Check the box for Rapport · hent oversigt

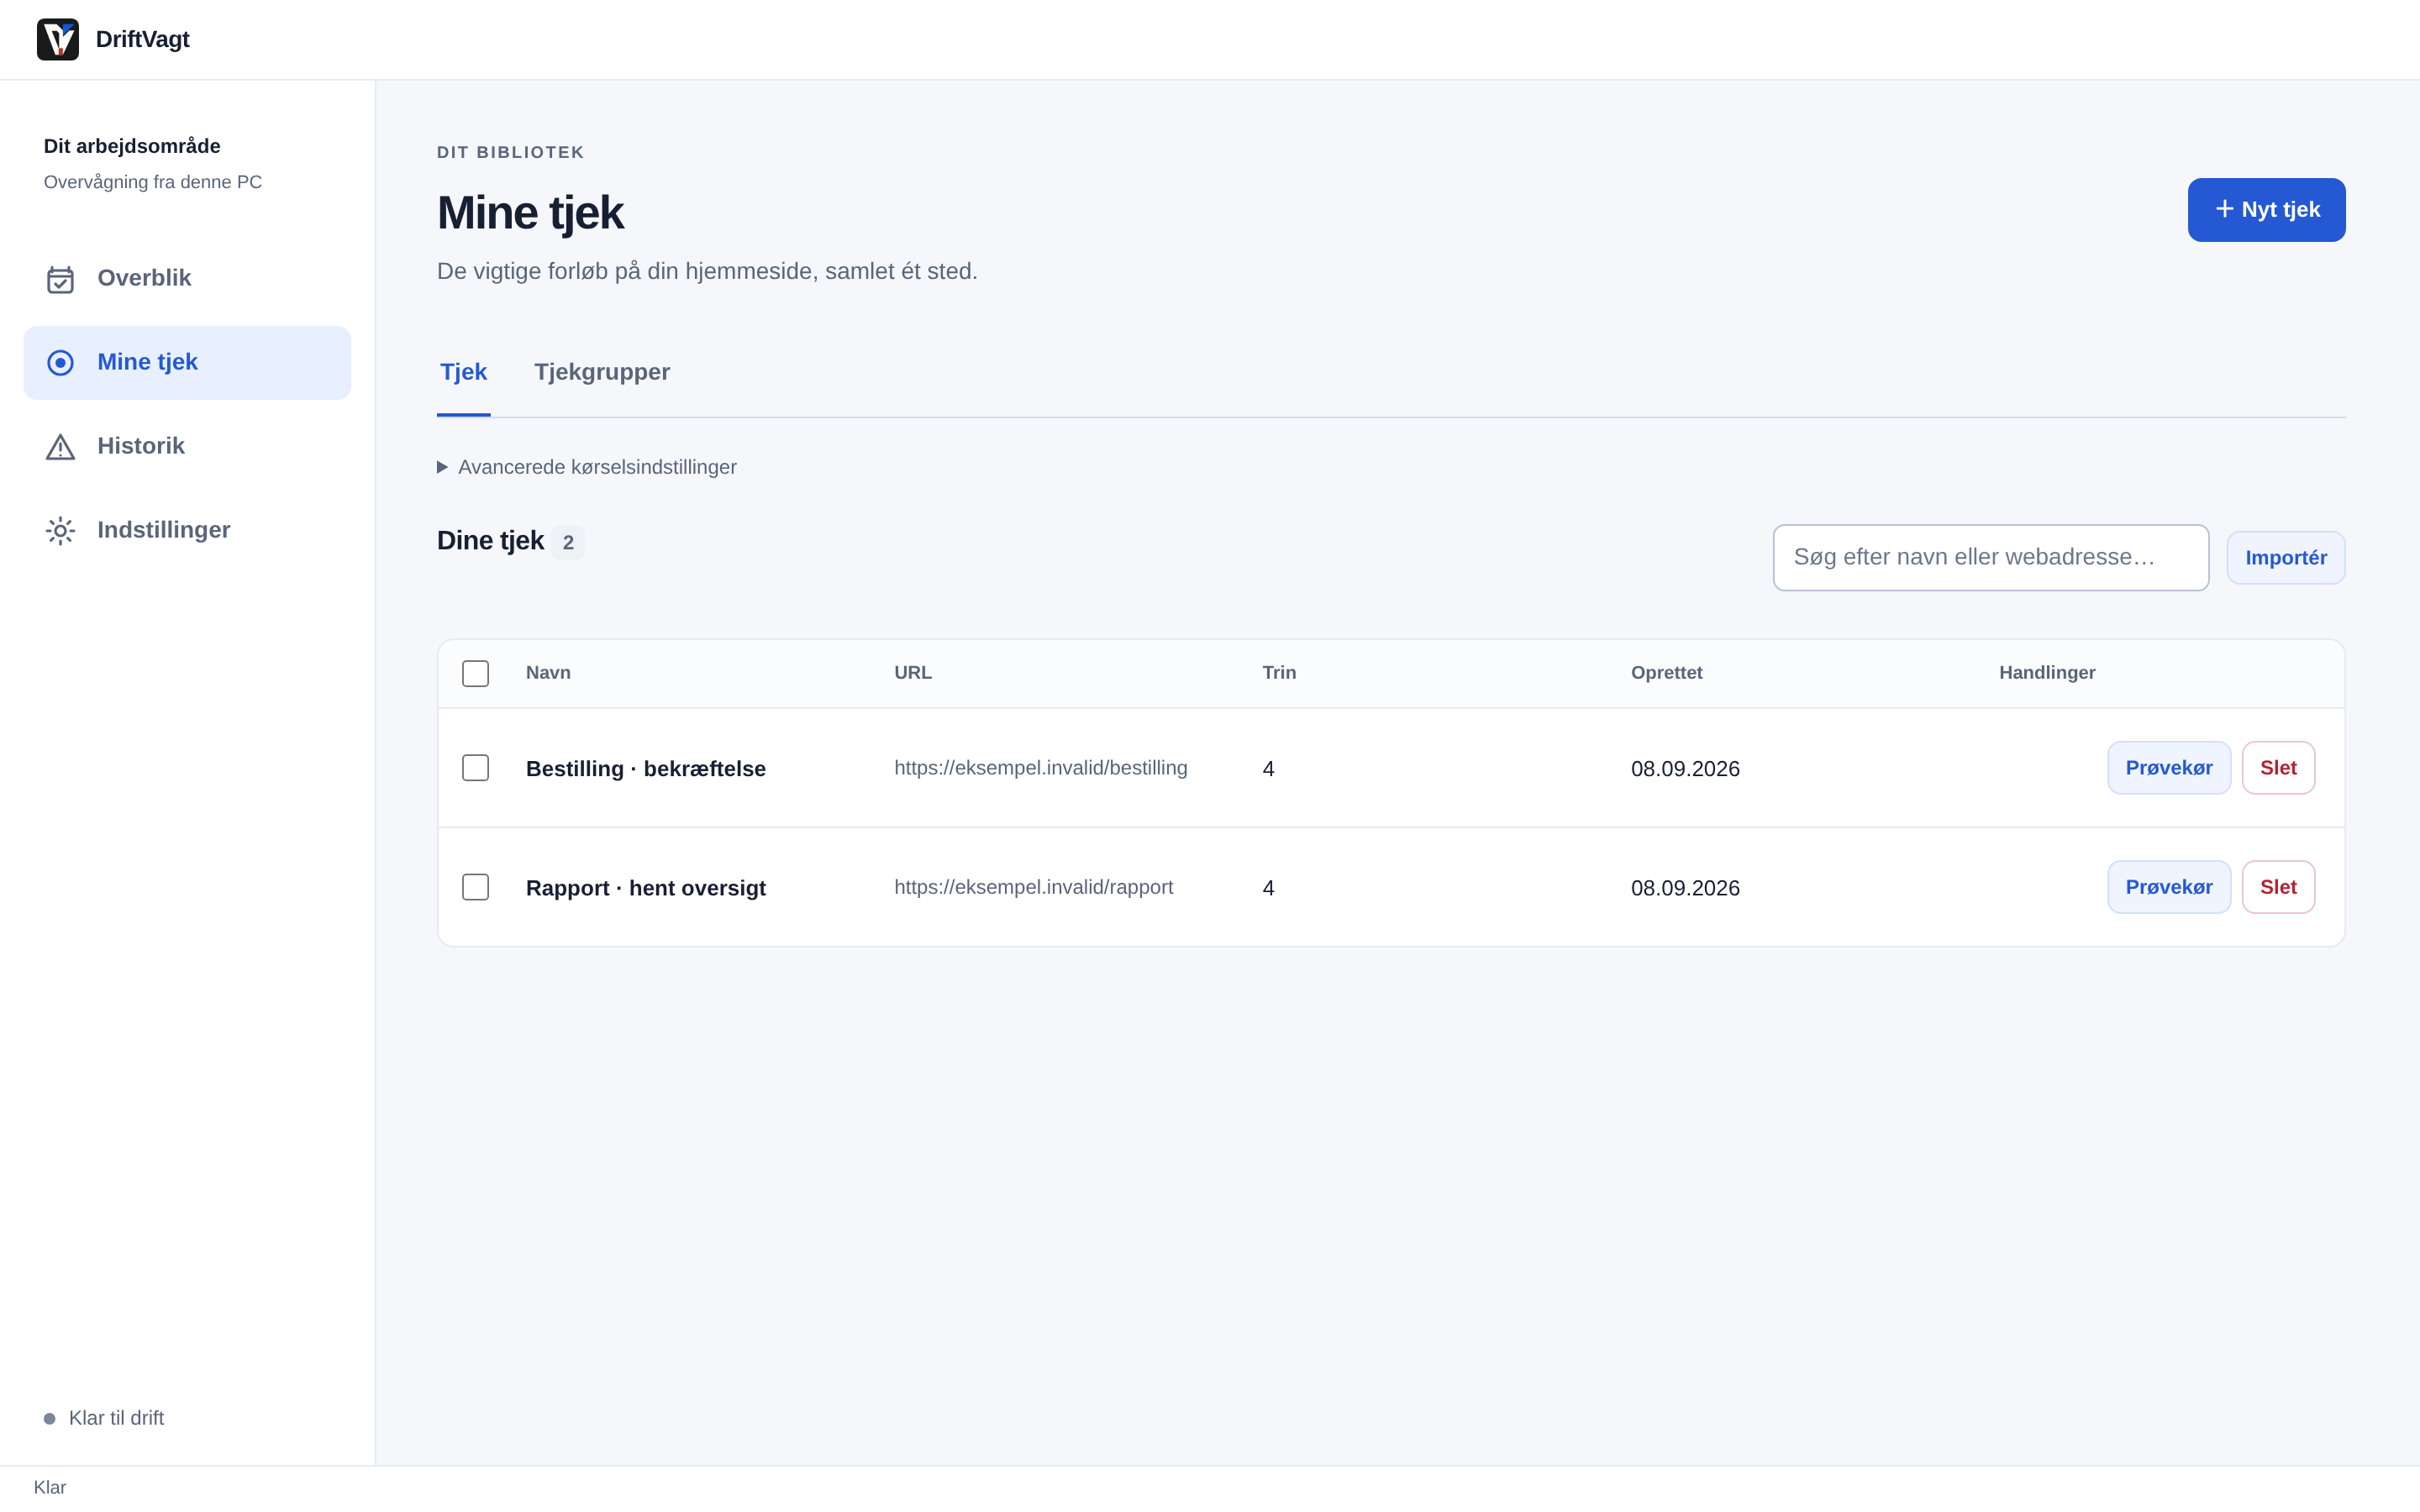pyautogui.click(x=476, y=887)
